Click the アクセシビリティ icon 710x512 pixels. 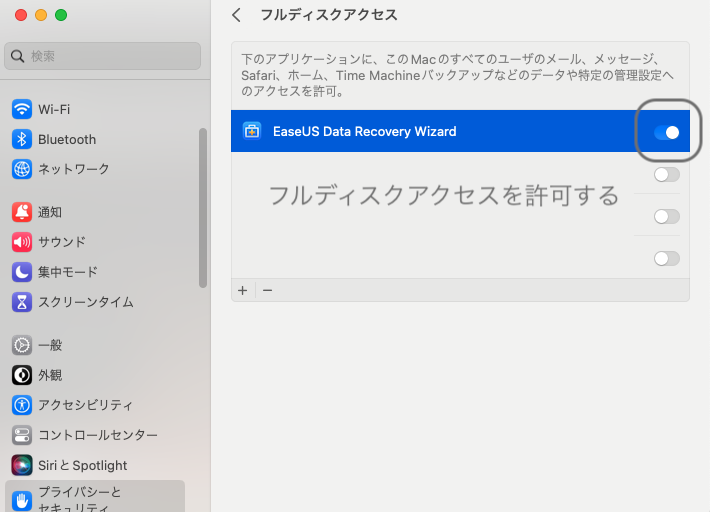[x=22, y=405]
